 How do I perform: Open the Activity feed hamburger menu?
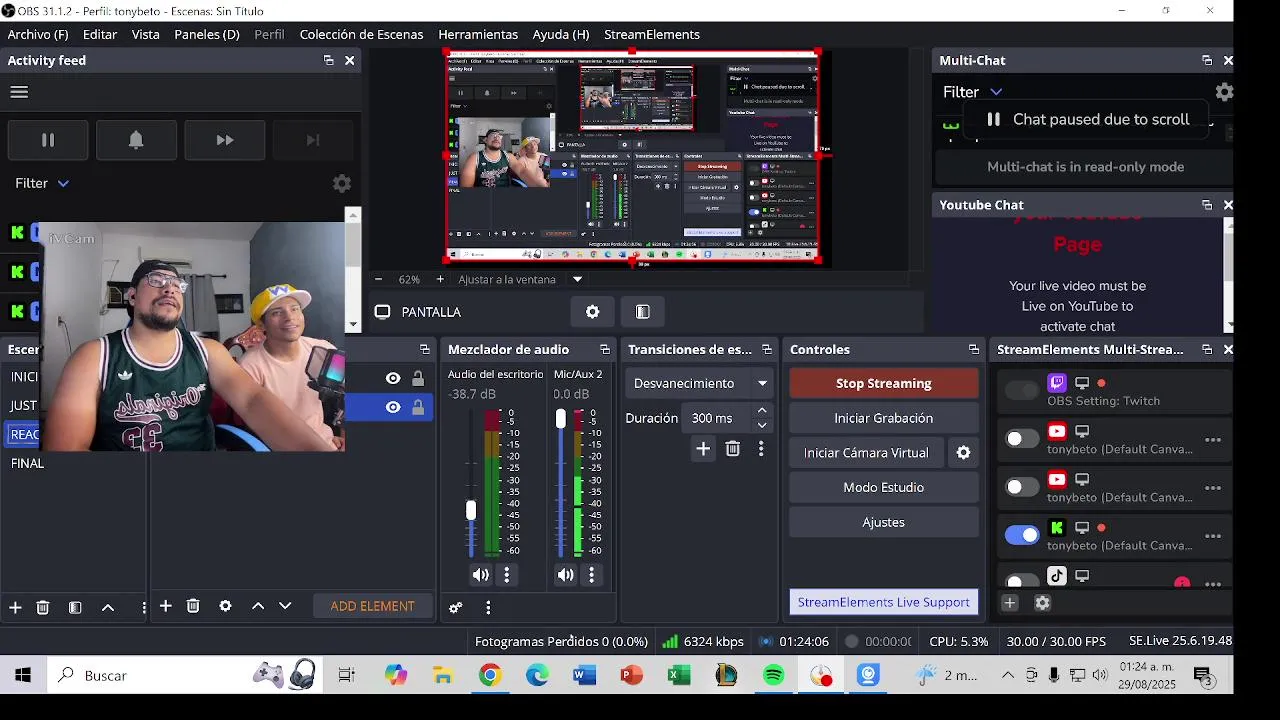(x=19, y=92)
